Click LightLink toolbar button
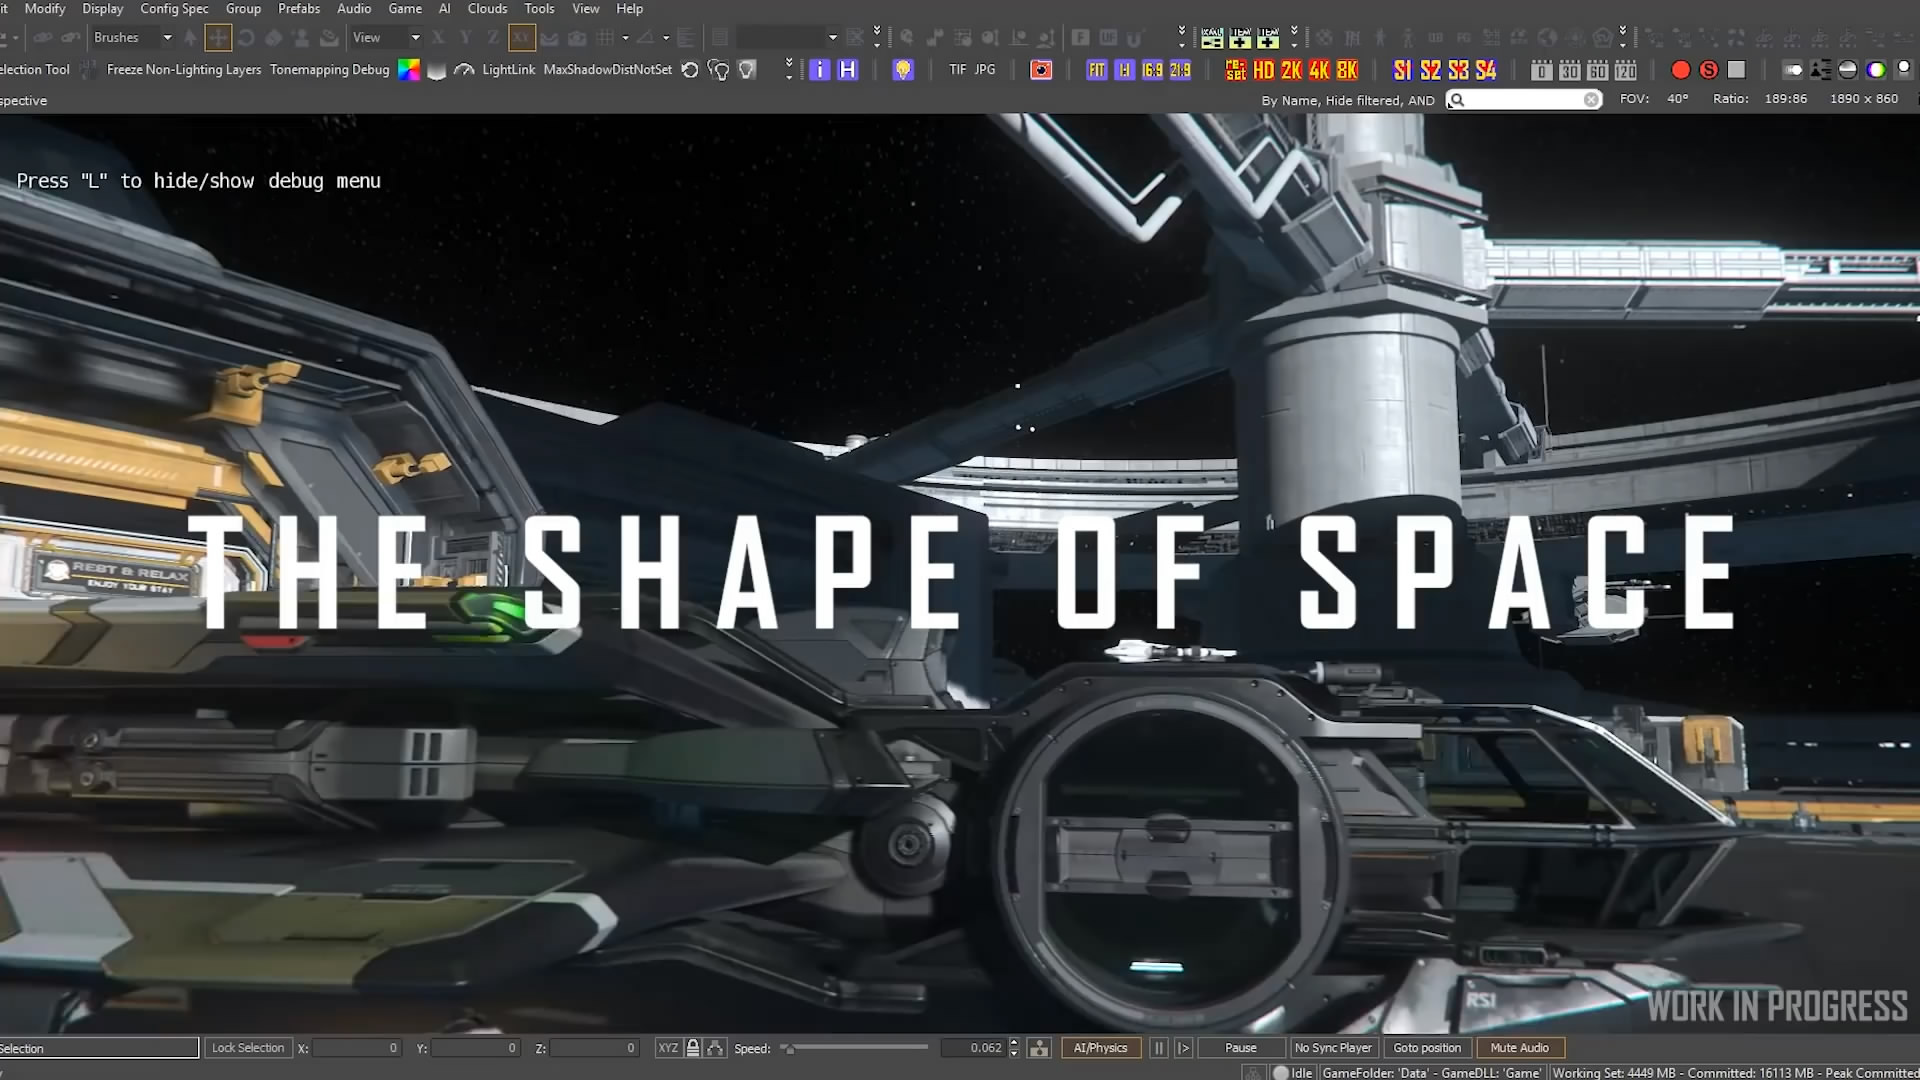The height and width of the screenshot is (1080, 1920). [509, 69]
